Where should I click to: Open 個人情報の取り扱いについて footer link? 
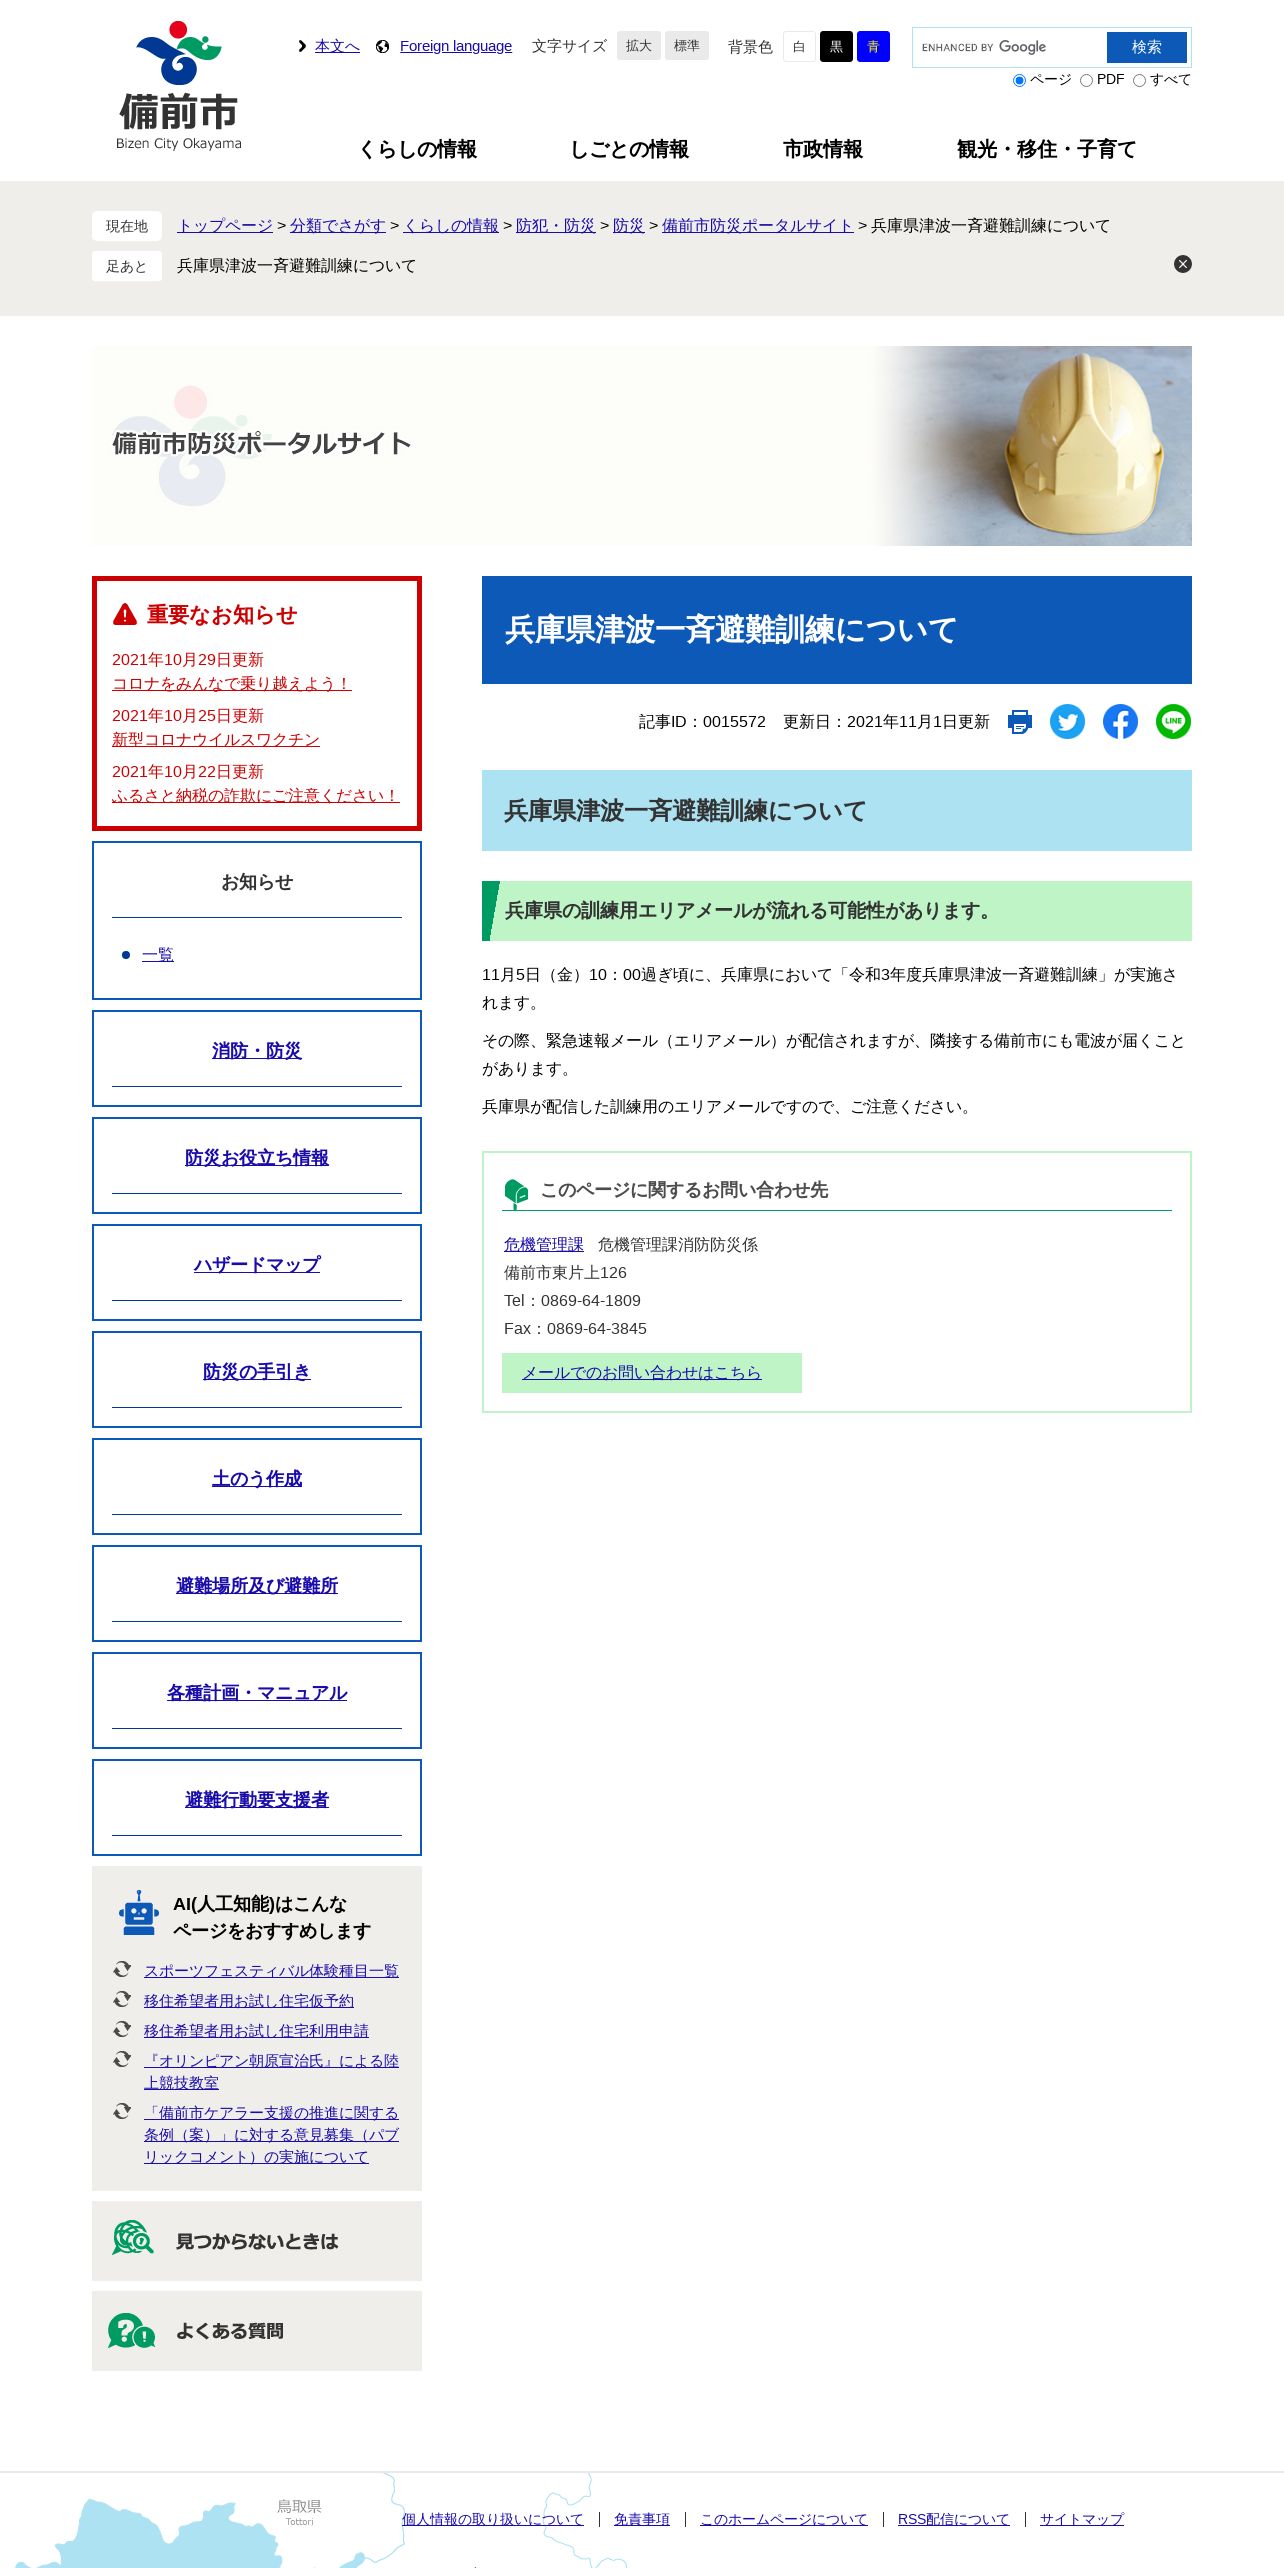pos(493,2520)
